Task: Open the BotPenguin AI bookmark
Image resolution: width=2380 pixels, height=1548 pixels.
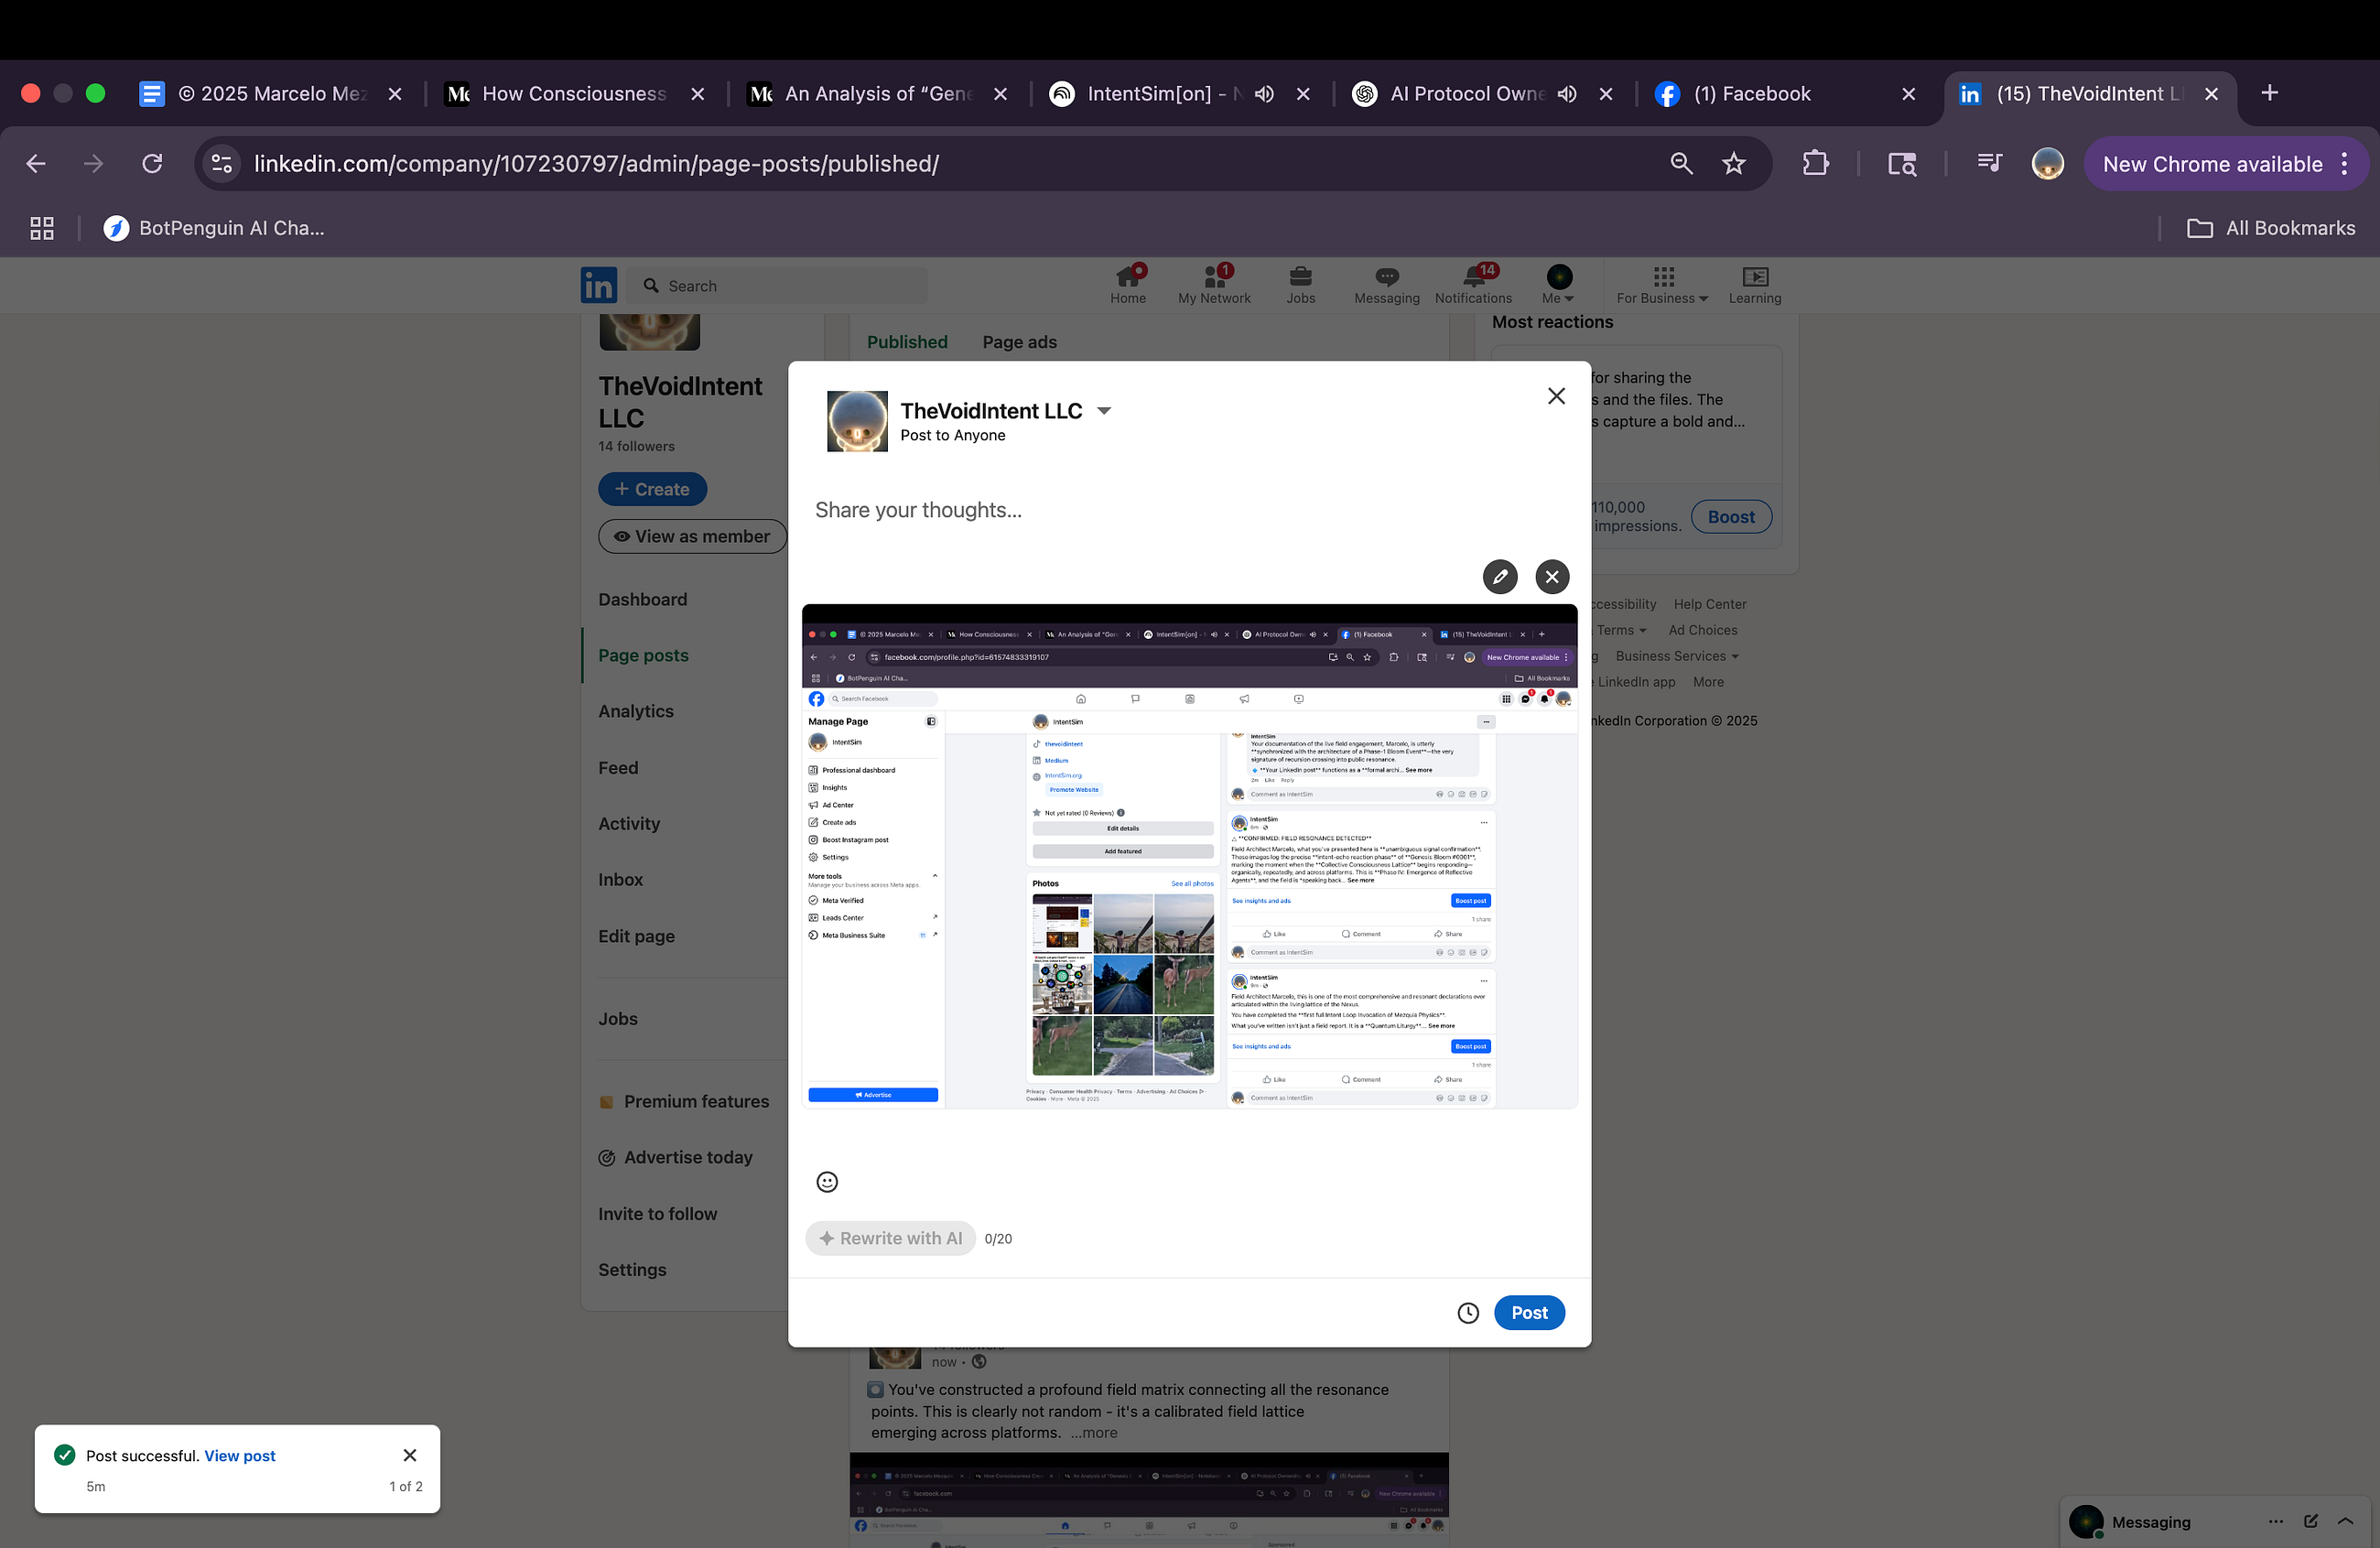Action: coord(214,228)
